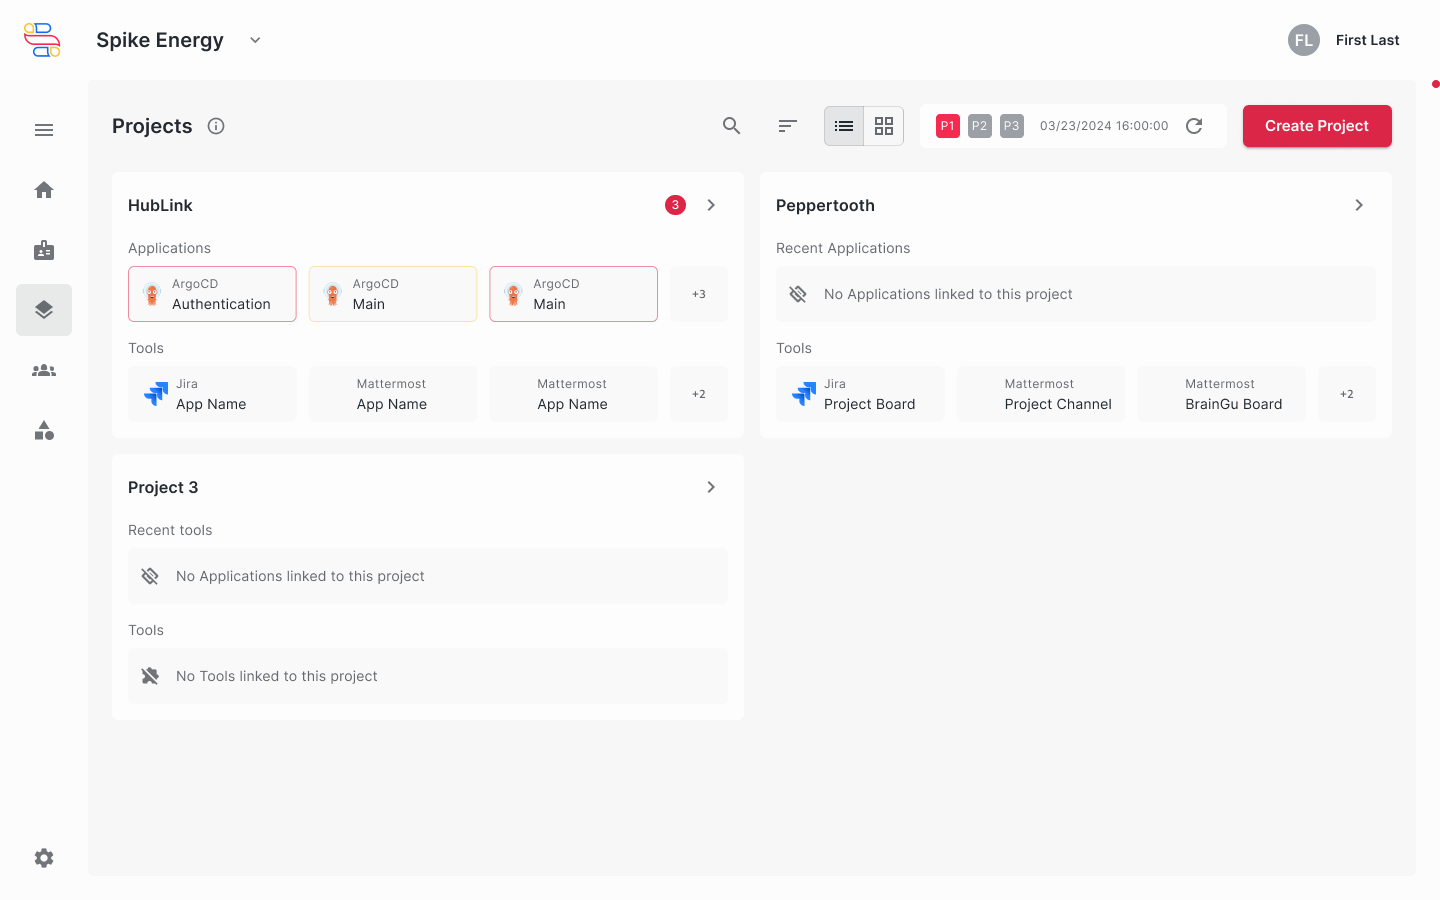Go to Home via sidebar icon

(44, 190)
